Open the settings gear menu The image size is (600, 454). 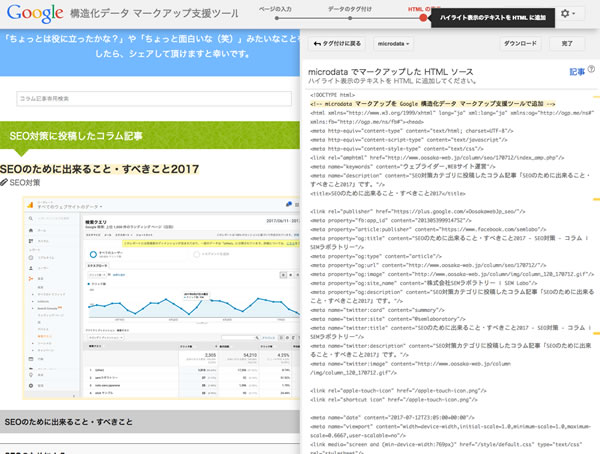568,14
